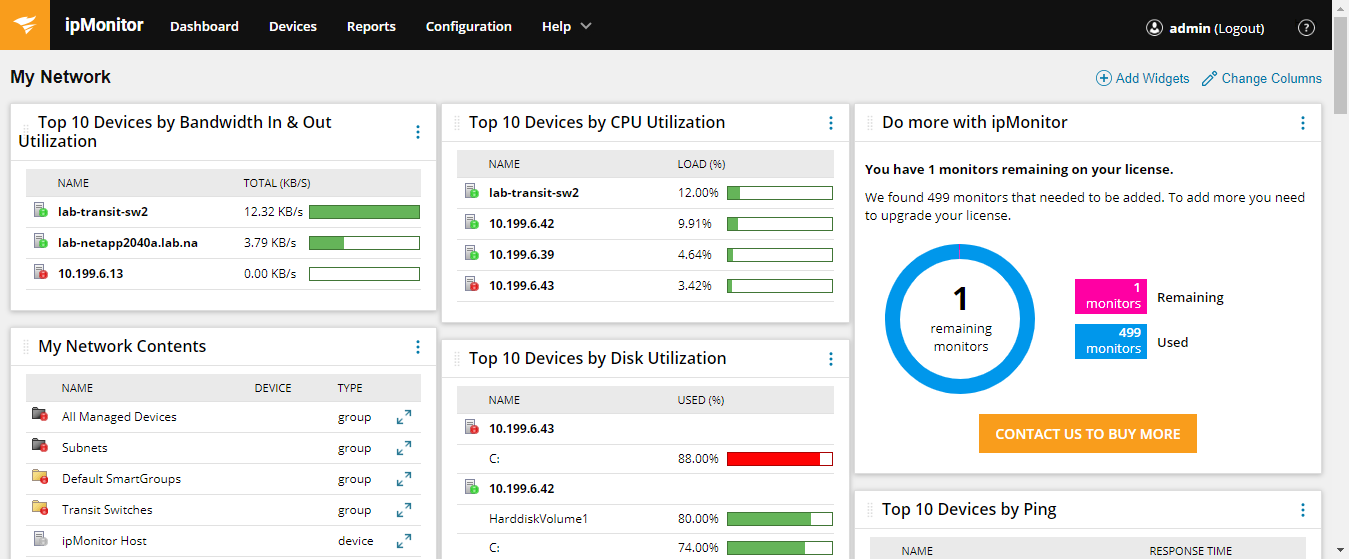Click the pink 1 monitors Remaining swatch
The image size is (1349, 559).
tap(1111, 297)
